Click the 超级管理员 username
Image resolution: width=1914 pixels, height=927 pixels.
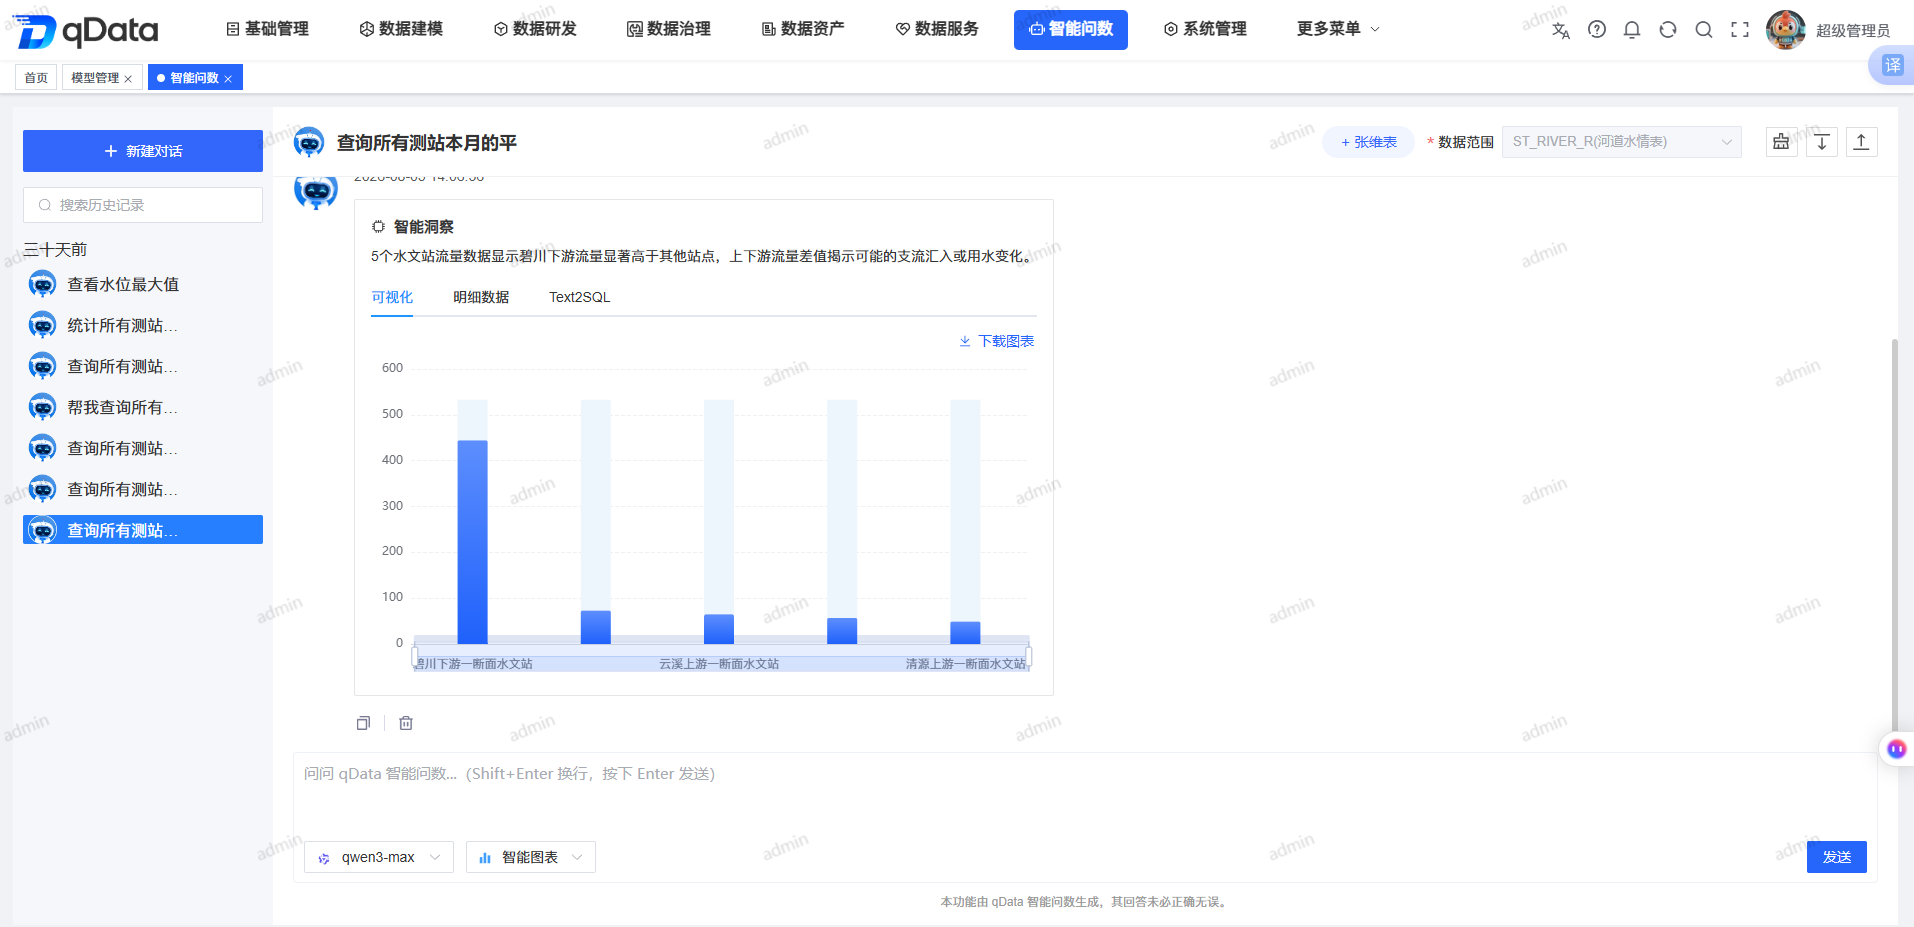[1853, 31]
